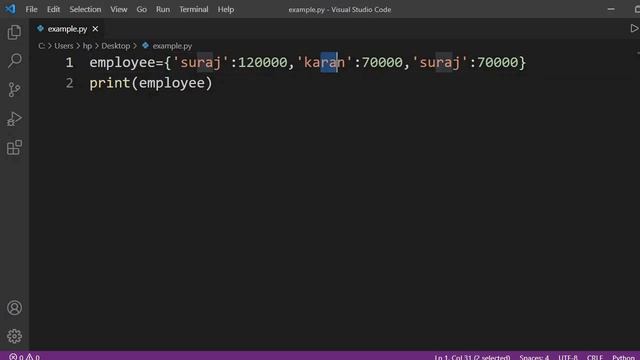Click the VS Code logo icon
The image size is (640, 360).
pyautogui.click(x=10, y=9)
